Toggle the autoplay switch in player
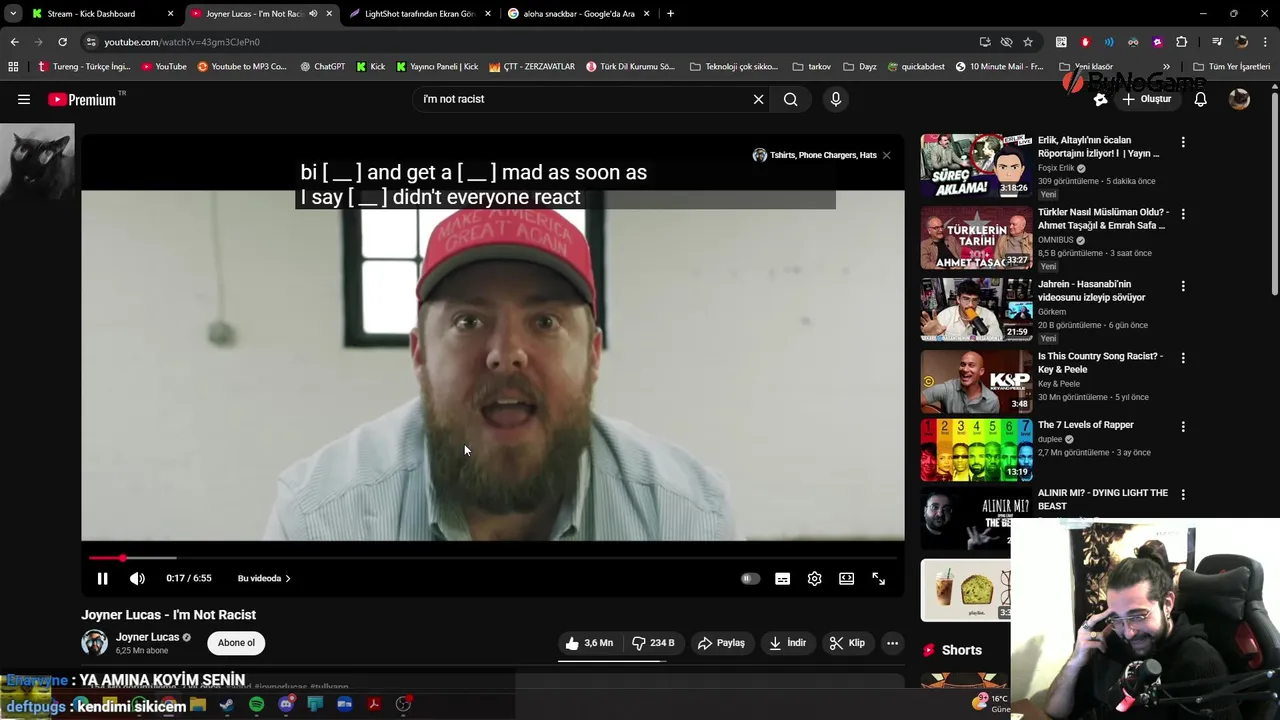This screenshot has height=720, width=1280. coord(749,578)
